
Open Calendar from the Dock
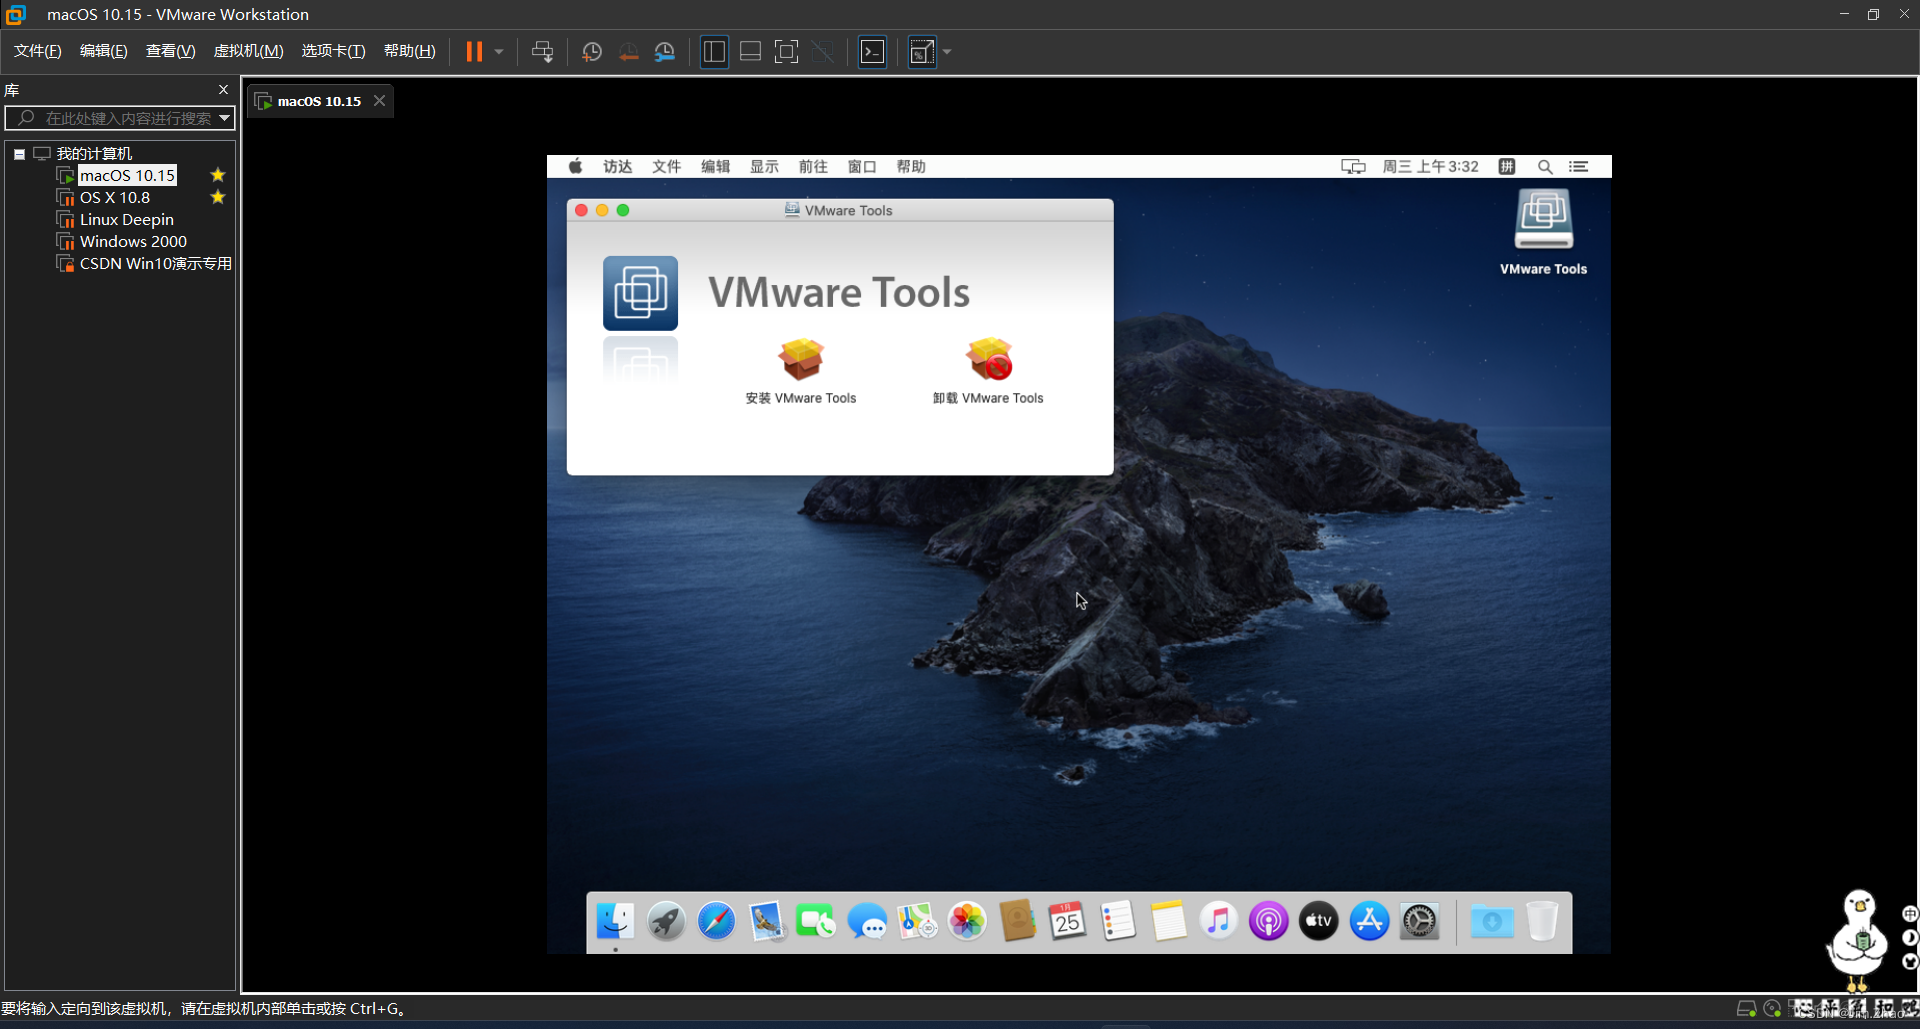coord(1068,921)
